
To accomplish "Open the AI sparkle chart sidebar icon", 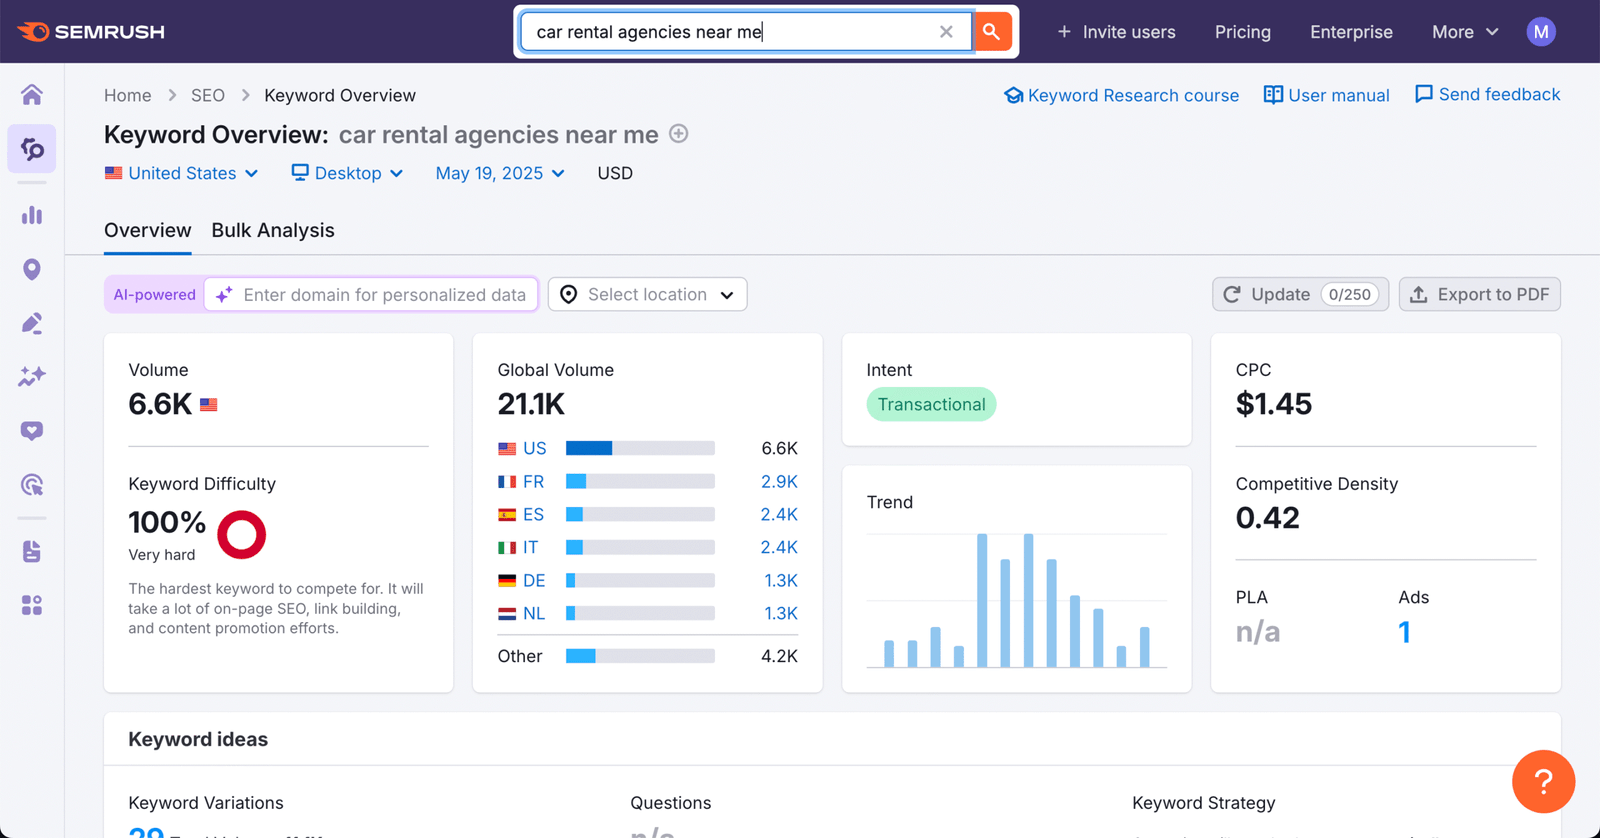I will pyautogui.click(x=32, y=377).
